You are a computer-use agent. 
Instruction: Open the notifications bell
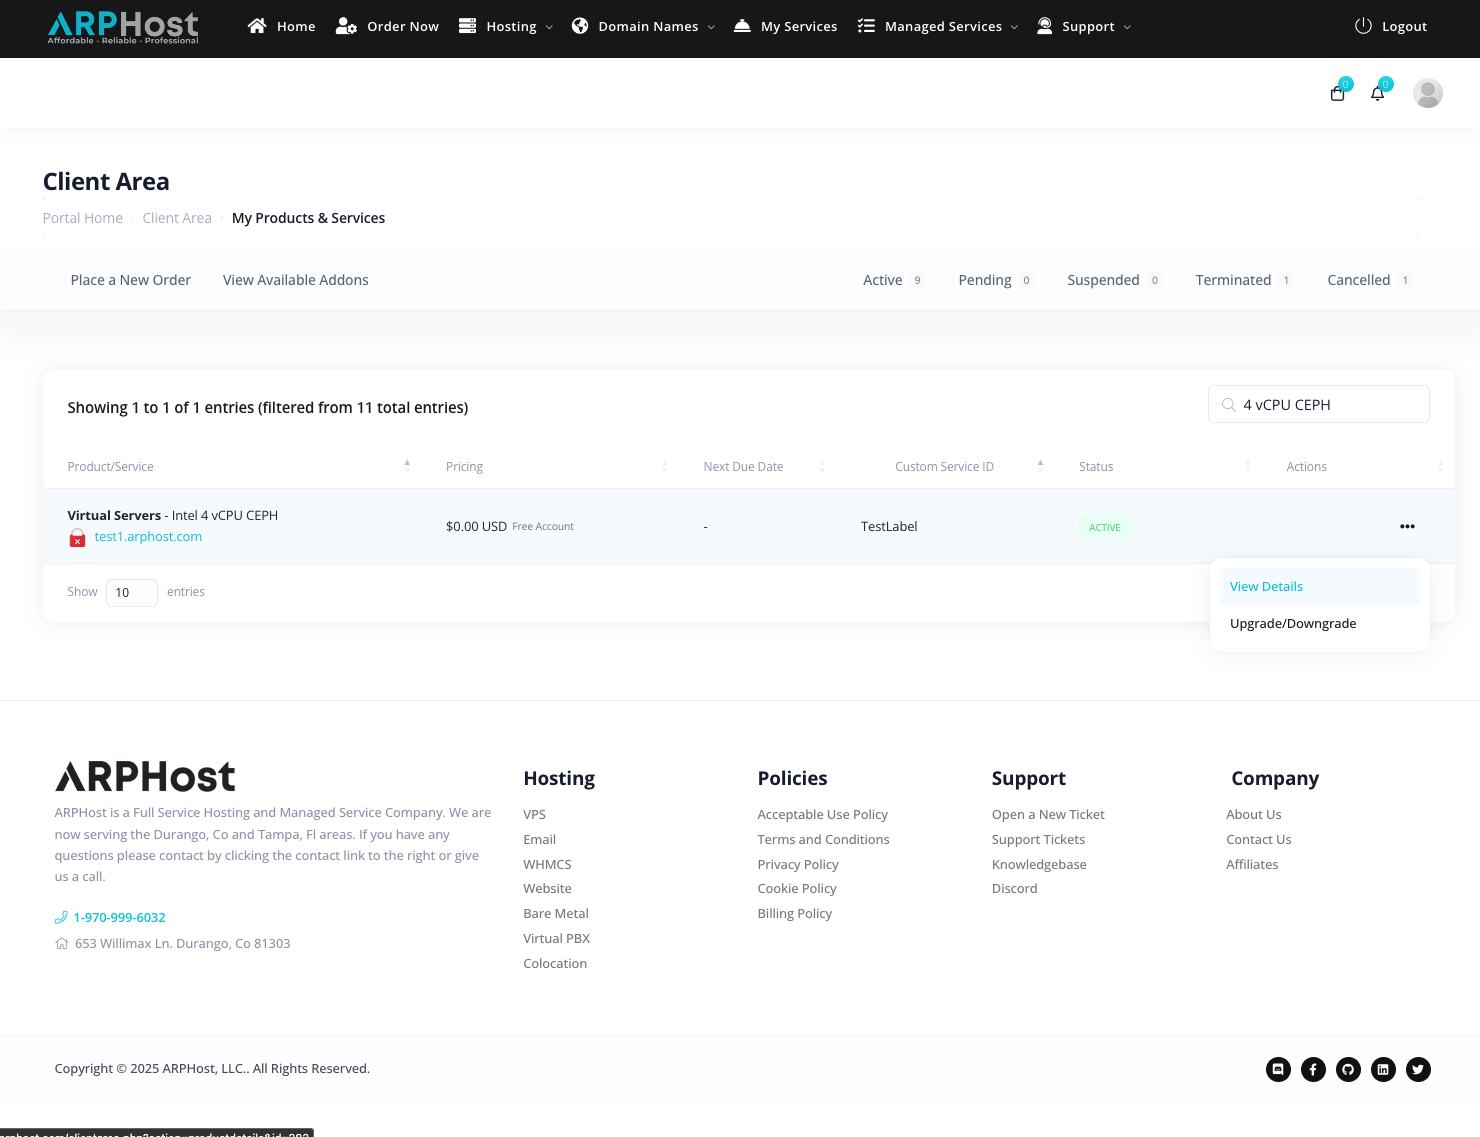pos(1378,94)
